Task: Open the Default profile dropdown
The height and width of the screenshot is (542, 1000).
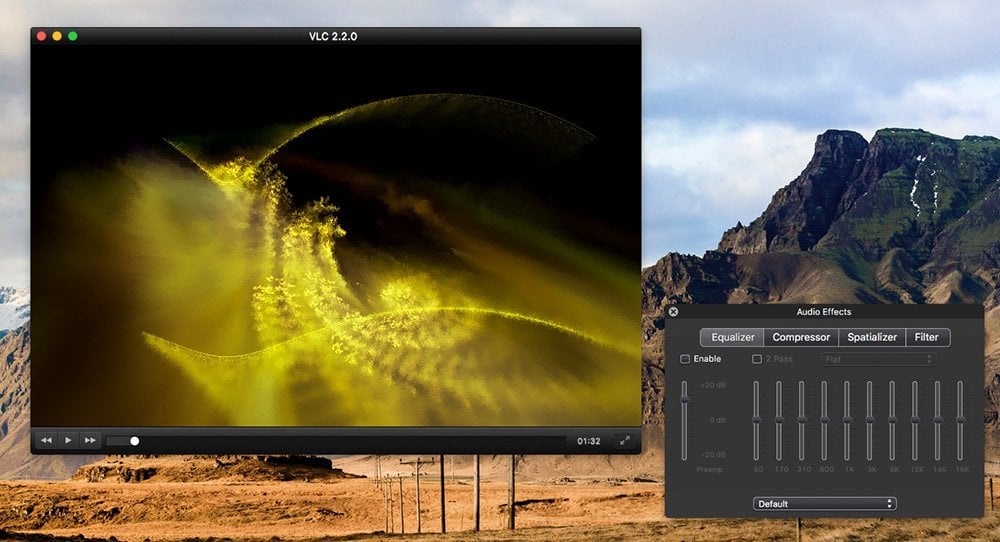Action: tap(825, 504)
